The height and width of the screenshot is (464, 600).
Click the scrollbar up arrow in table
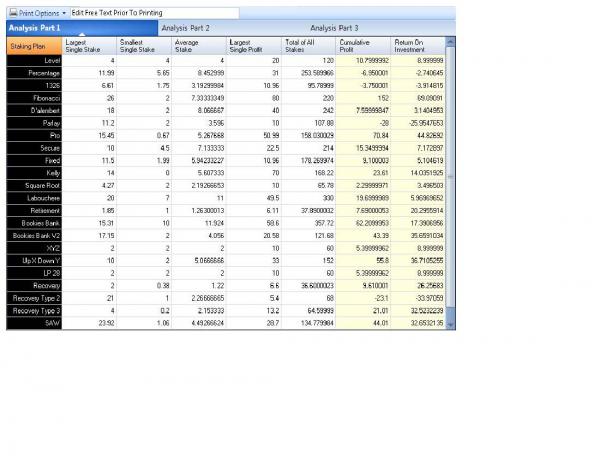click(x=450, y=41)
